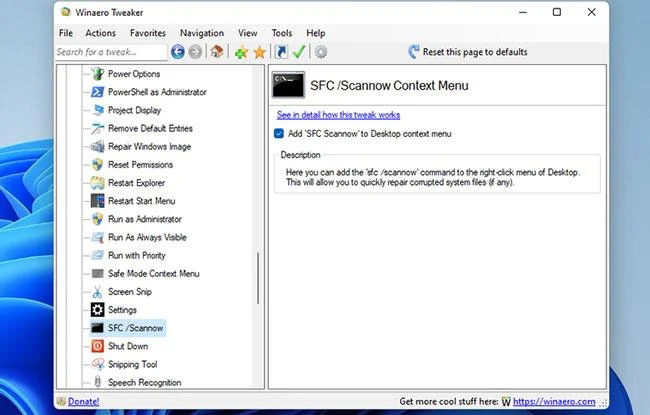Select 'SFC /Scannow' tree entry
650x415 pixels.
point(136,328)
